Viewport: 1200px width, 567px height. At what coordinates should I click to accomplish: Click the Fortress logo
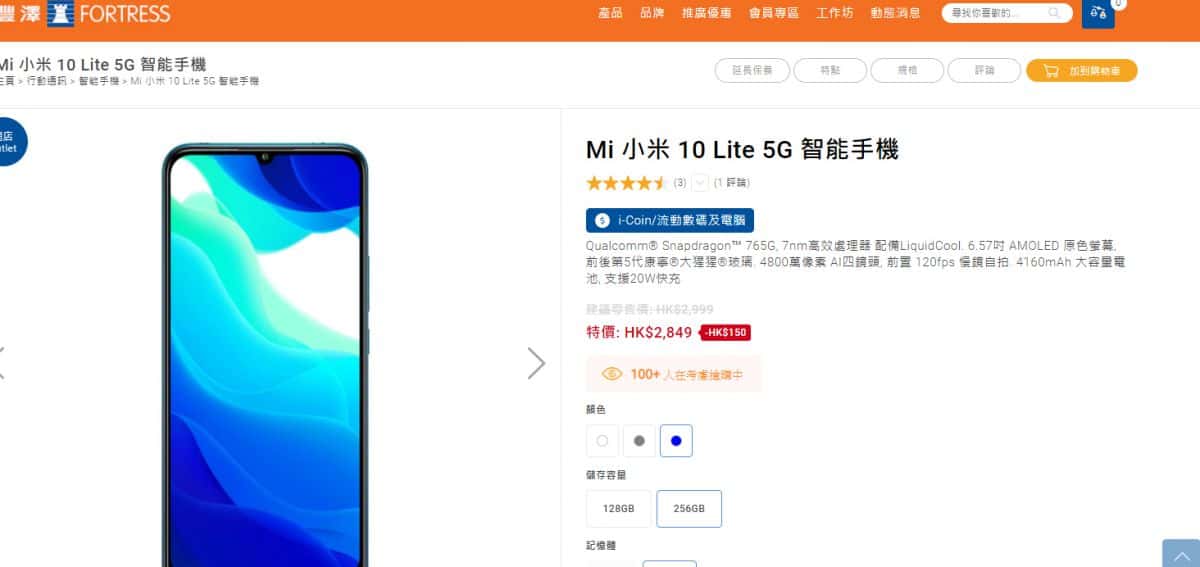[85, 13]
